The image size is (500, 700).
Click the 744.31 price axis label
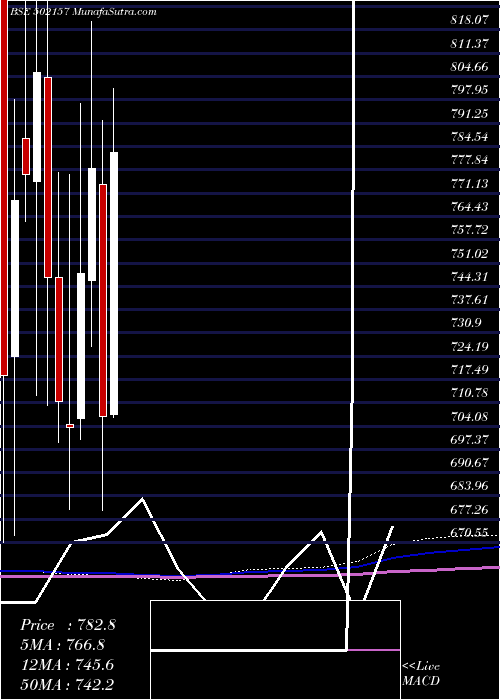(469, 277)
